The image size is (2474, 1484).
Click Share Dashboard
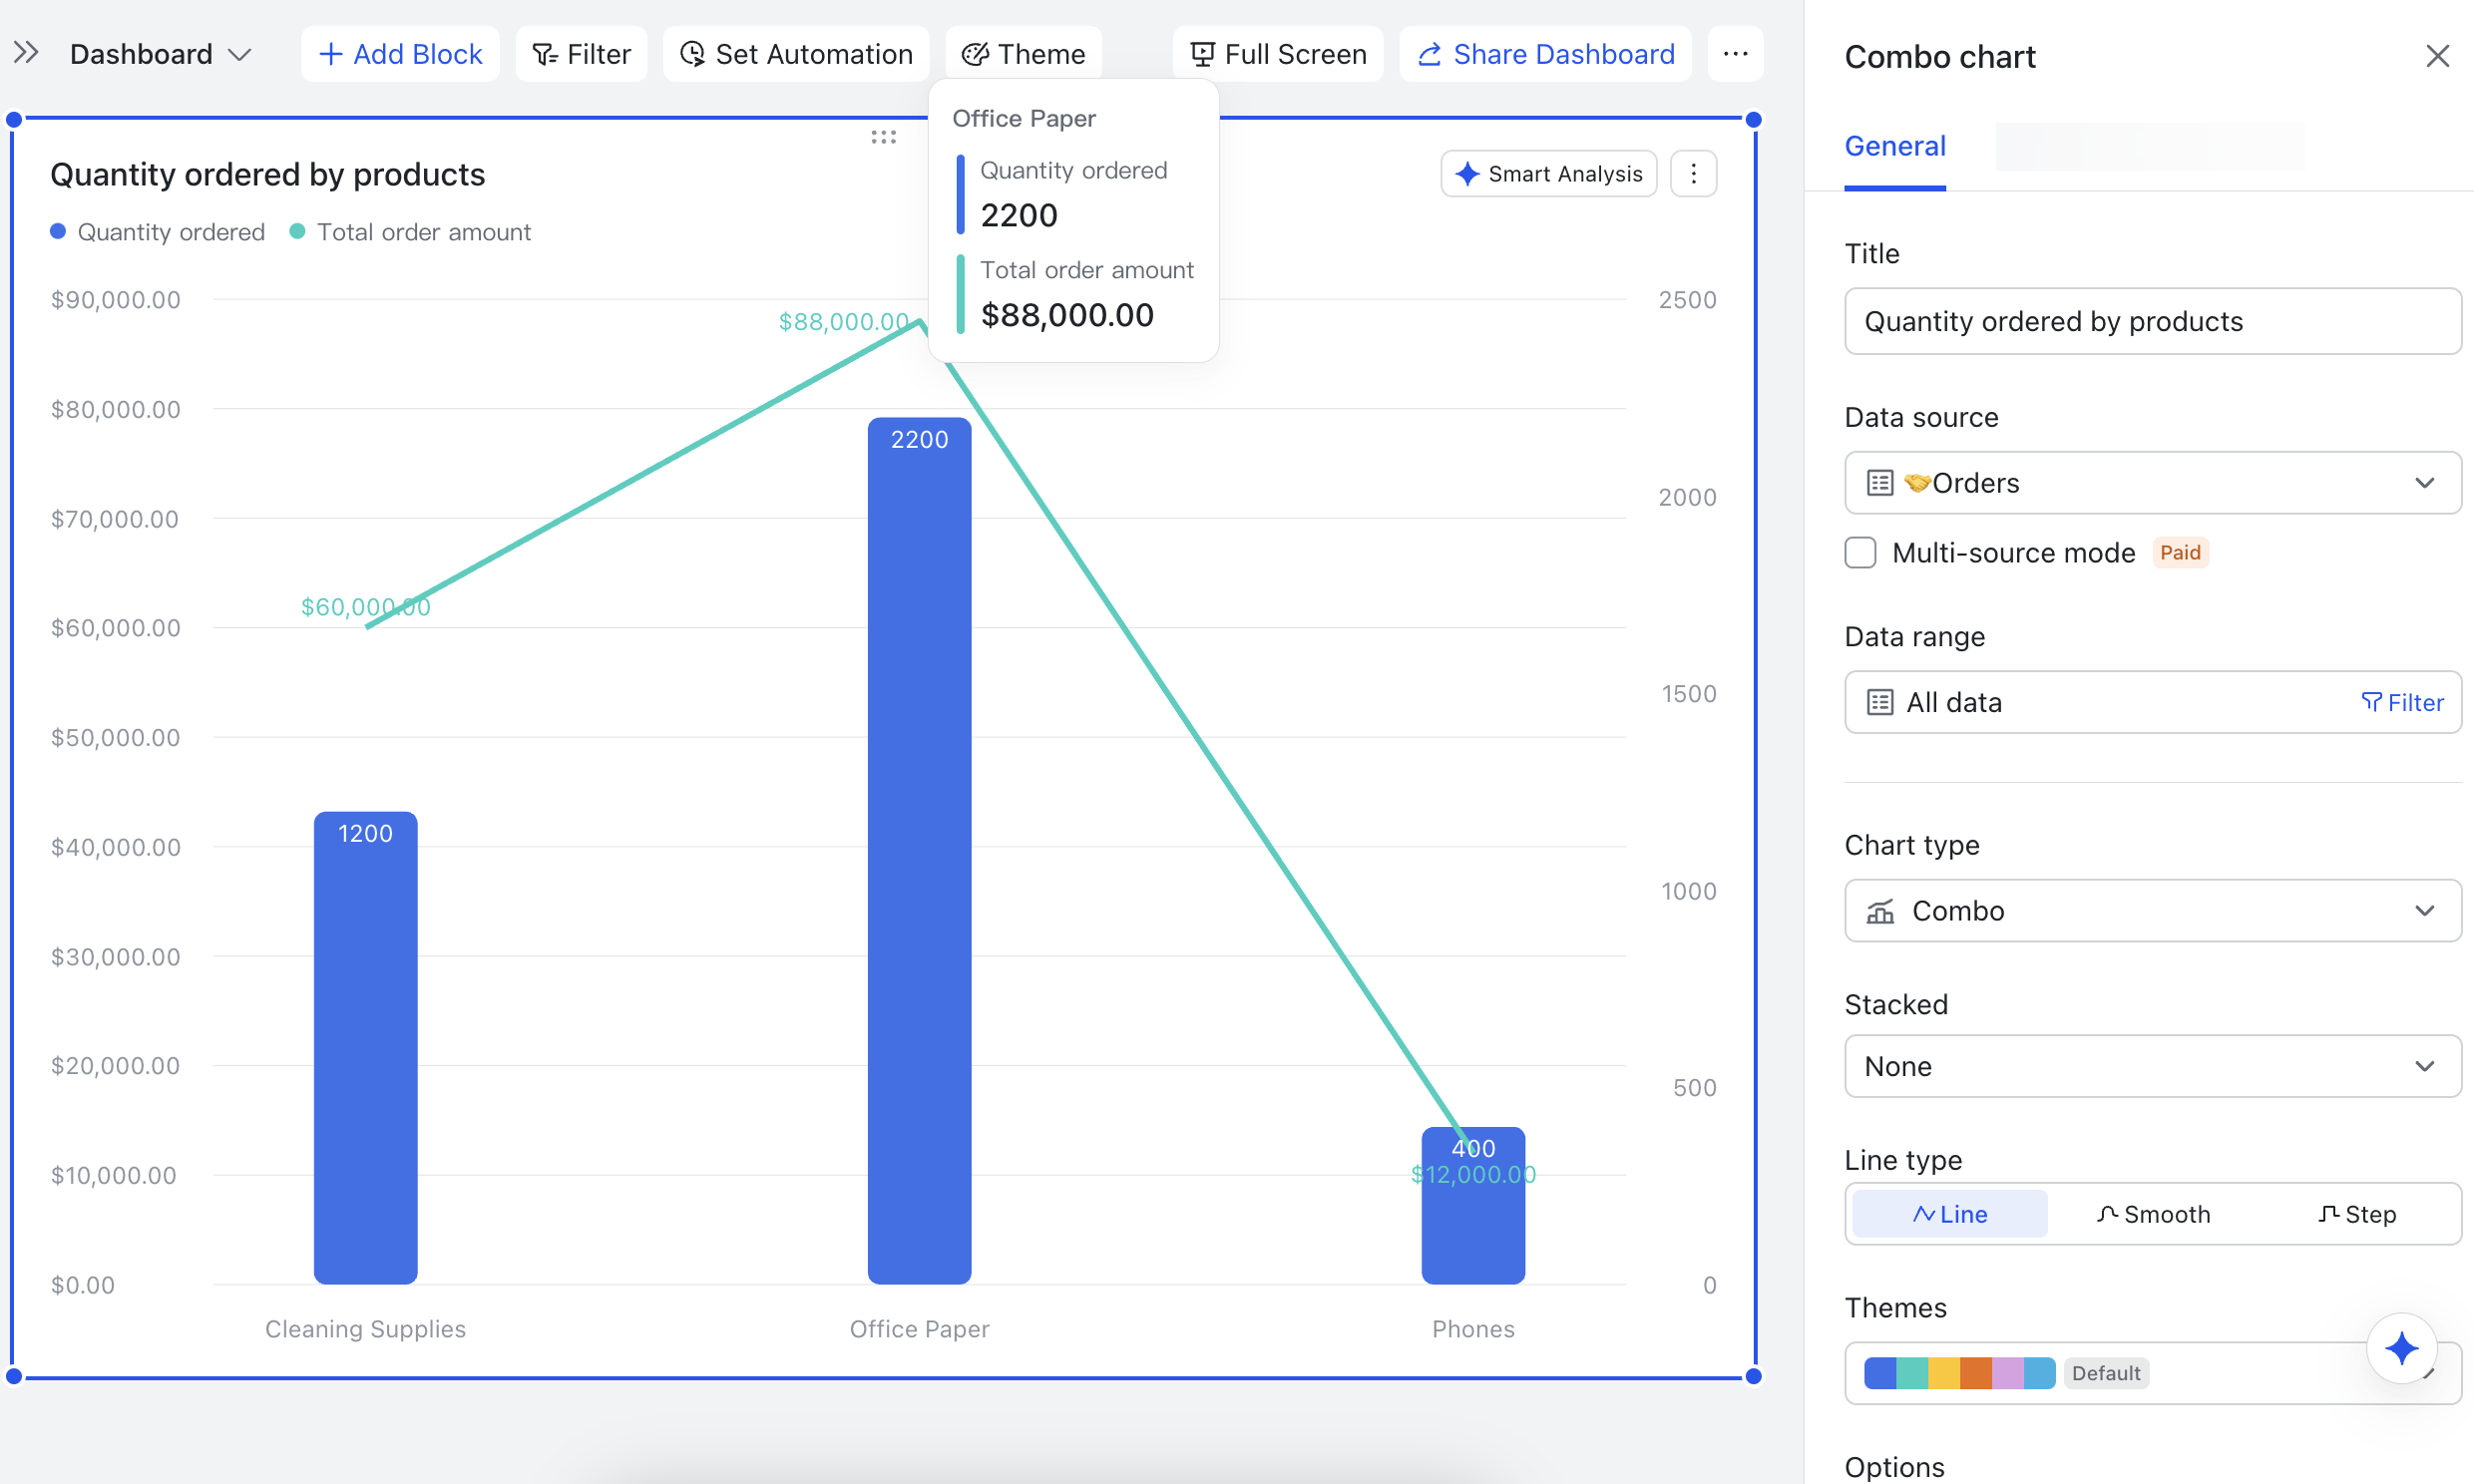pyautogui.click(x=1545, y=54)
